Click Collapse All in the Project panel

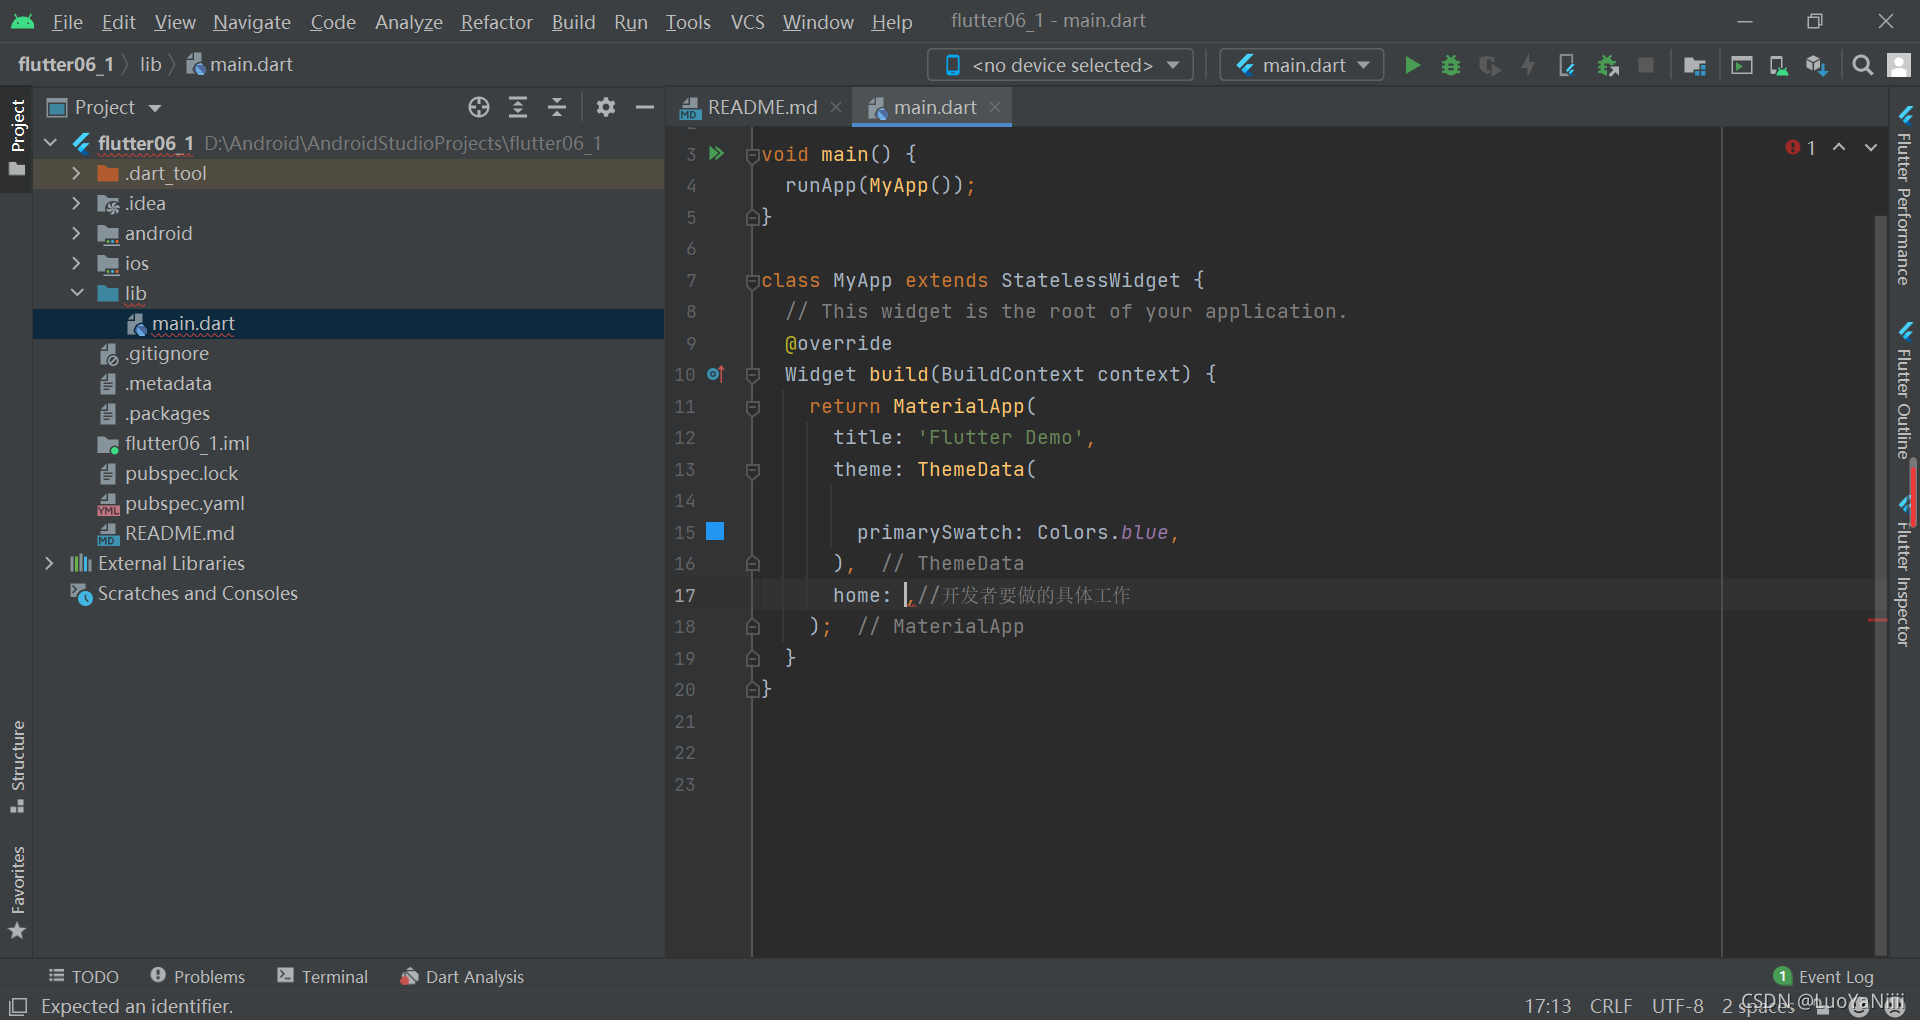557,107
